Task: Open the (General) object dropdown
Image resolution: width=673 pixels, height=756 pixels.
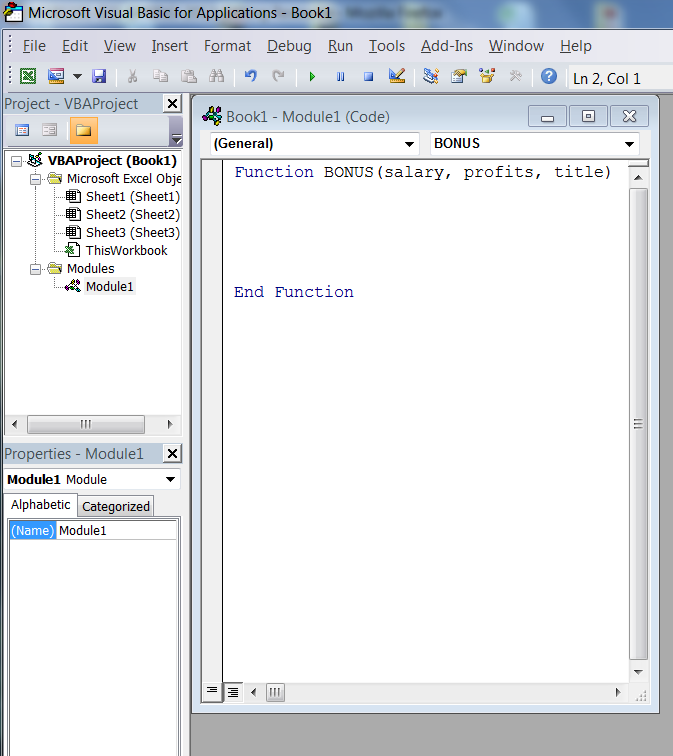Action: [x=409, y=144]
